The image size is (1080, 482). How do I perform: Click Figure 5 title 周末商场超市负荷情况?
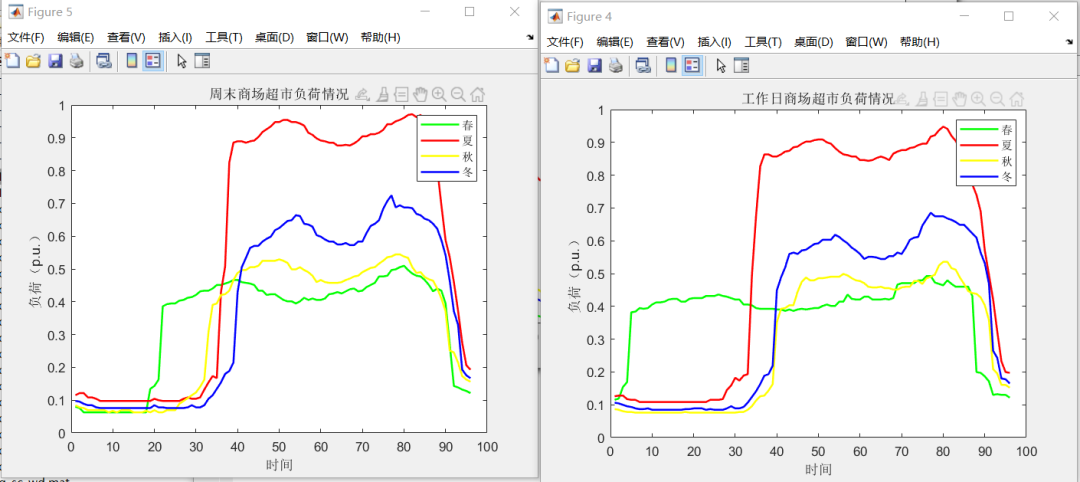[279, 94]
